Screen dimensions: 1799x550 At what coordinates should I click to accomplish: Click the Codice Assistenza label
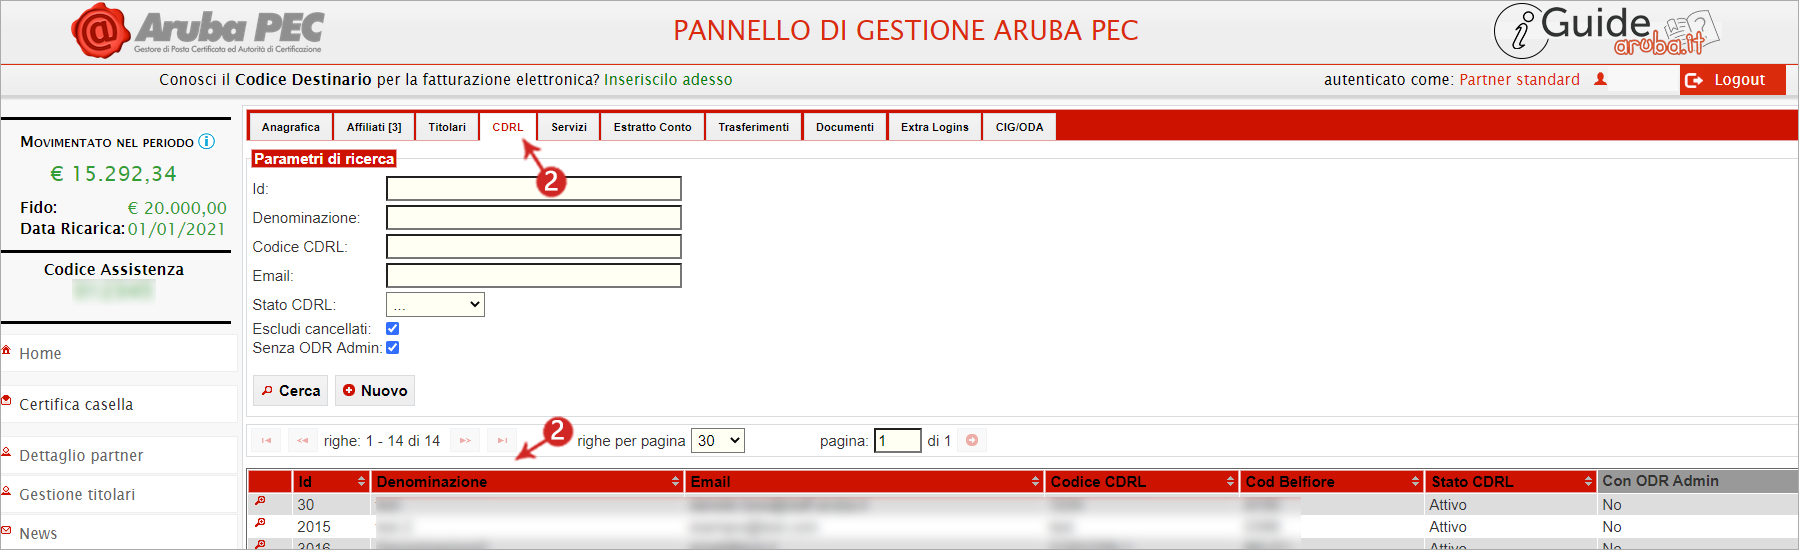click(114, 269)
